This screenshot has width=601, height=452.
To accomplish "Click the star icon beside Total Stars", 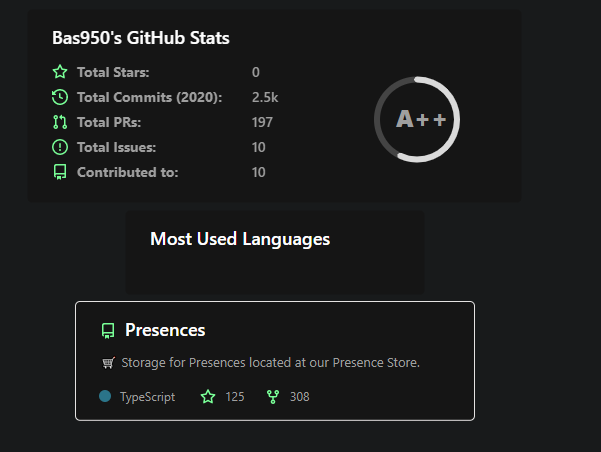I will coord(60,72).
